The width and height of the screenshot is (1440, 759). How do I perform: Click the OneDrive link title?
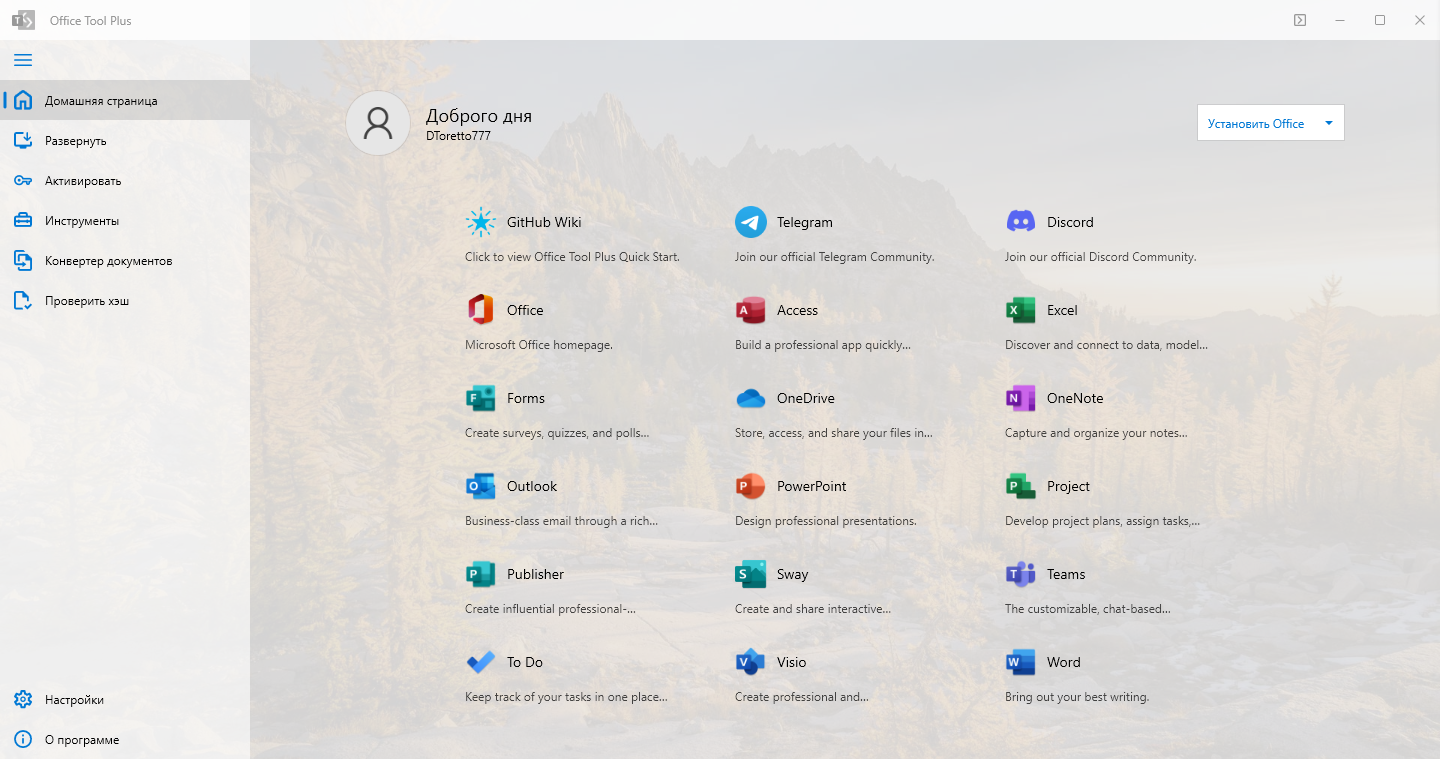806,398
